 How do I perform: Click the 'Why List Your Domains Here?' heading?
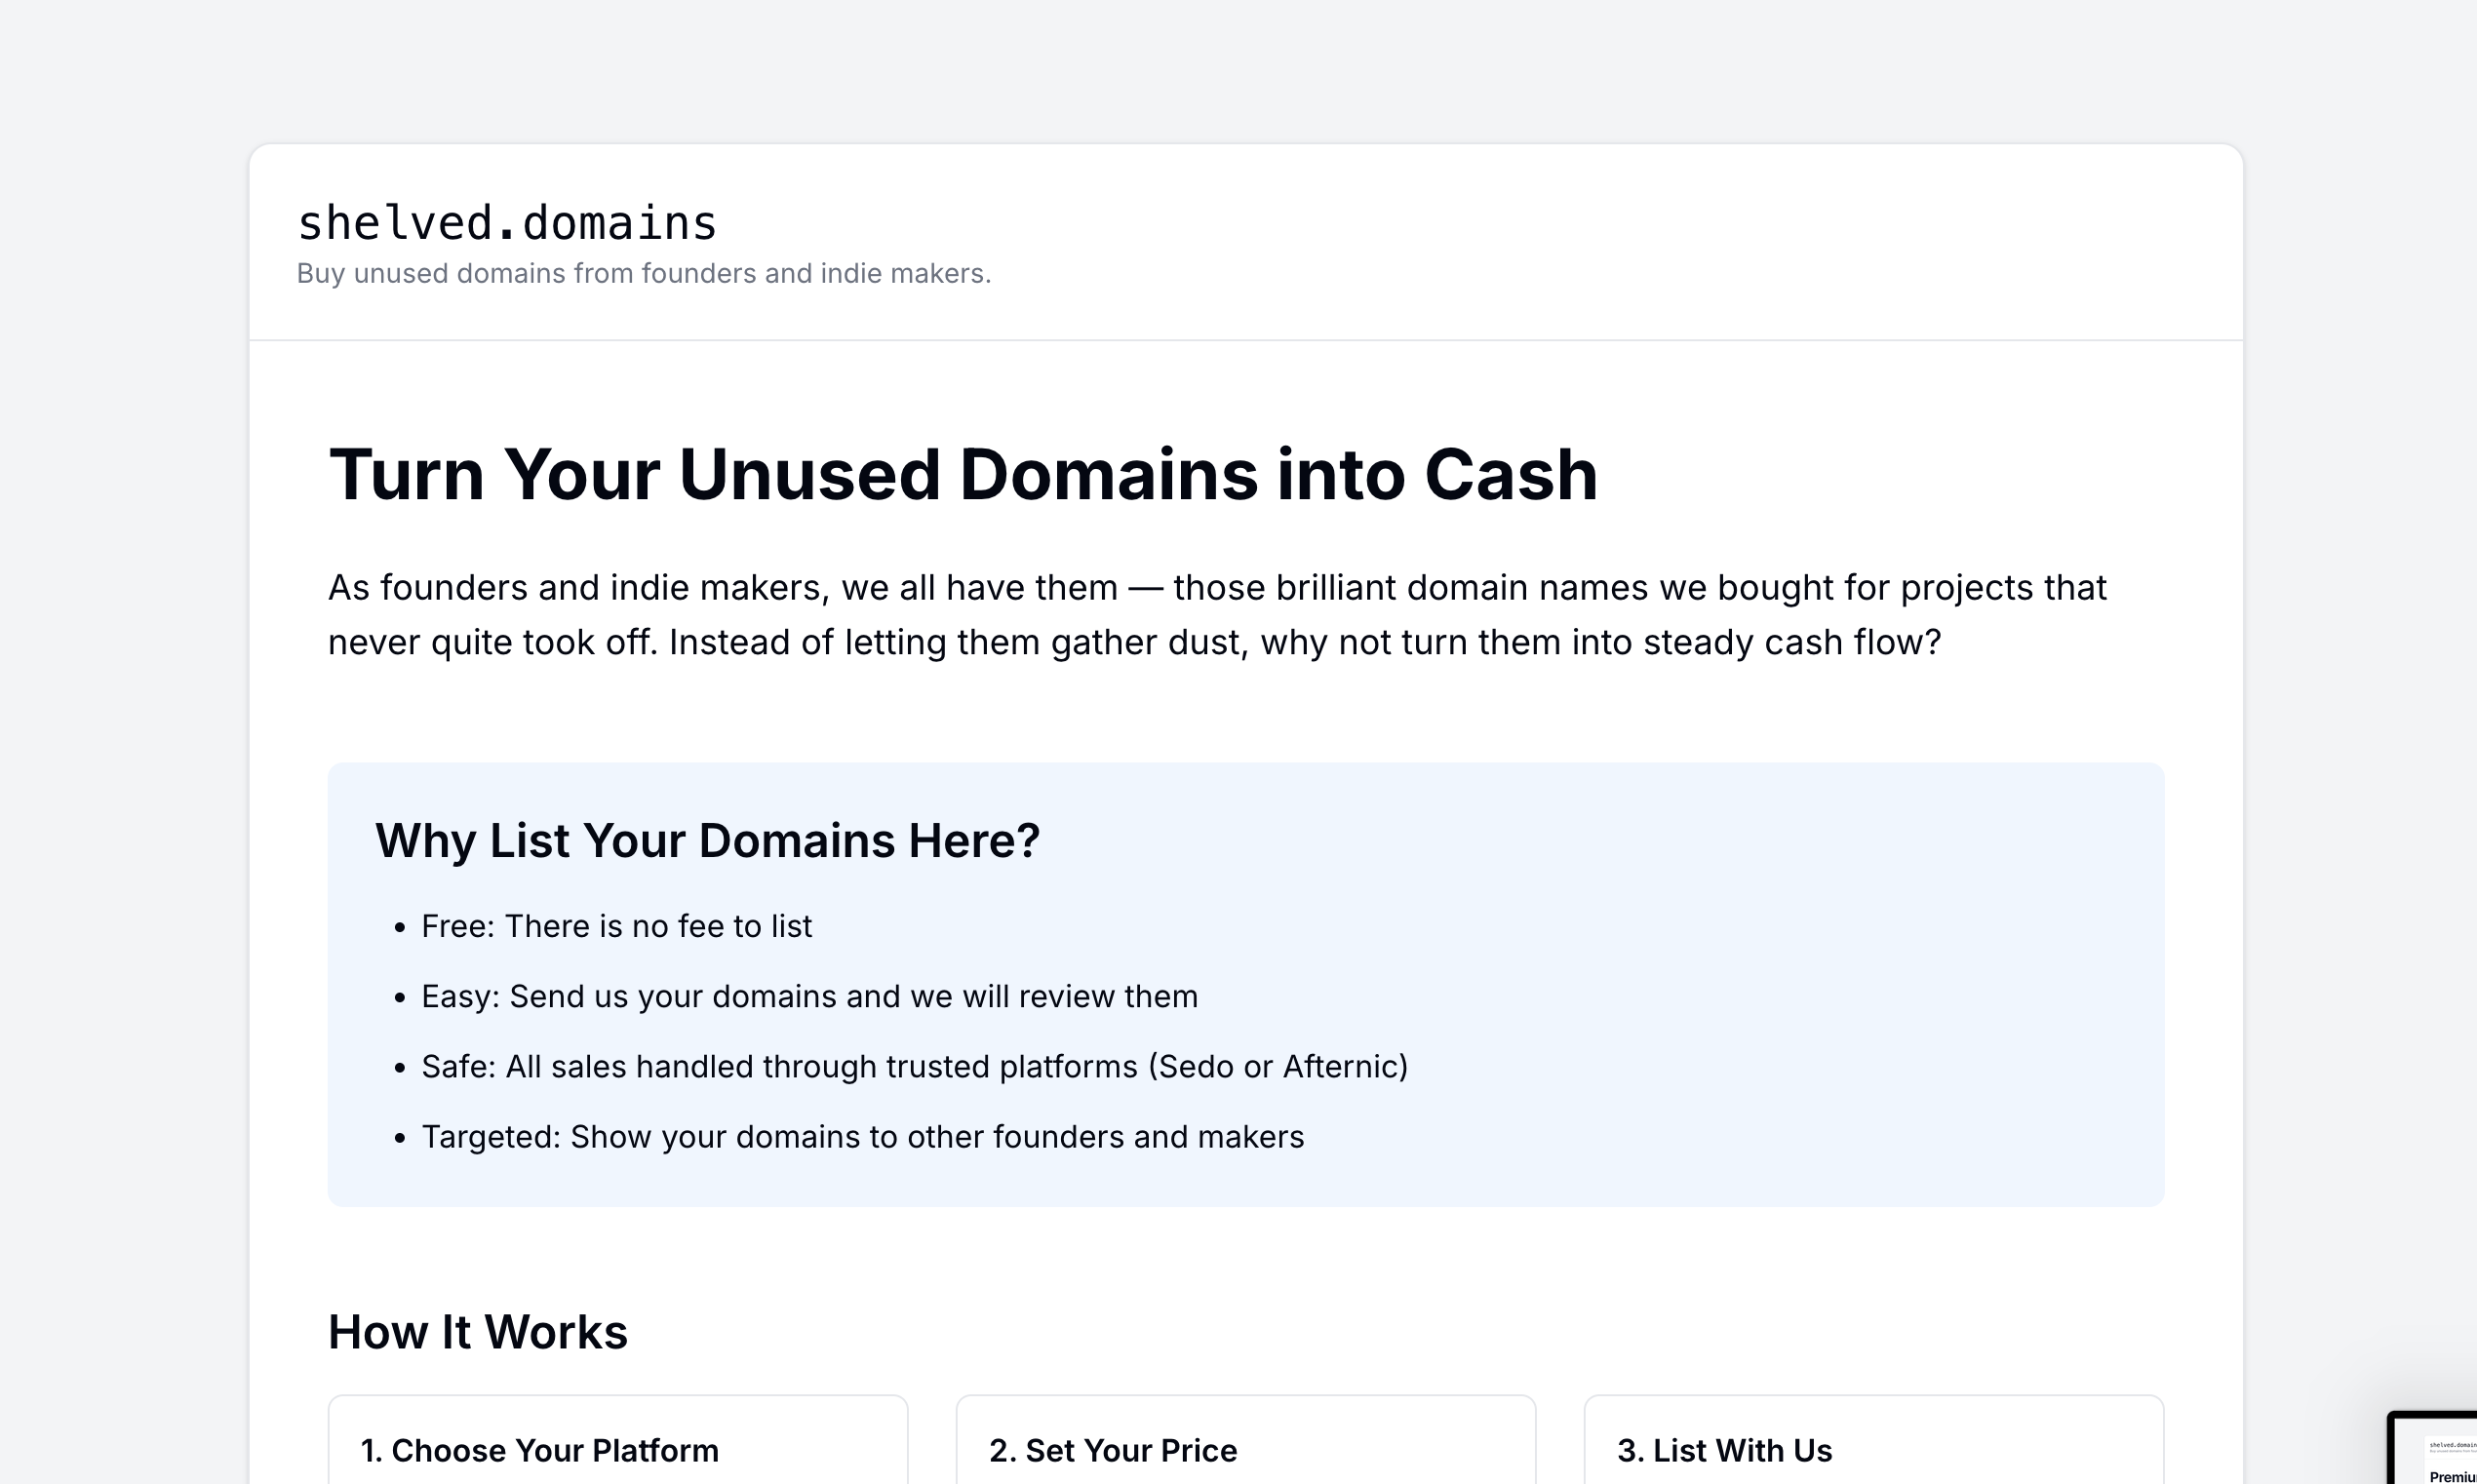707,840
